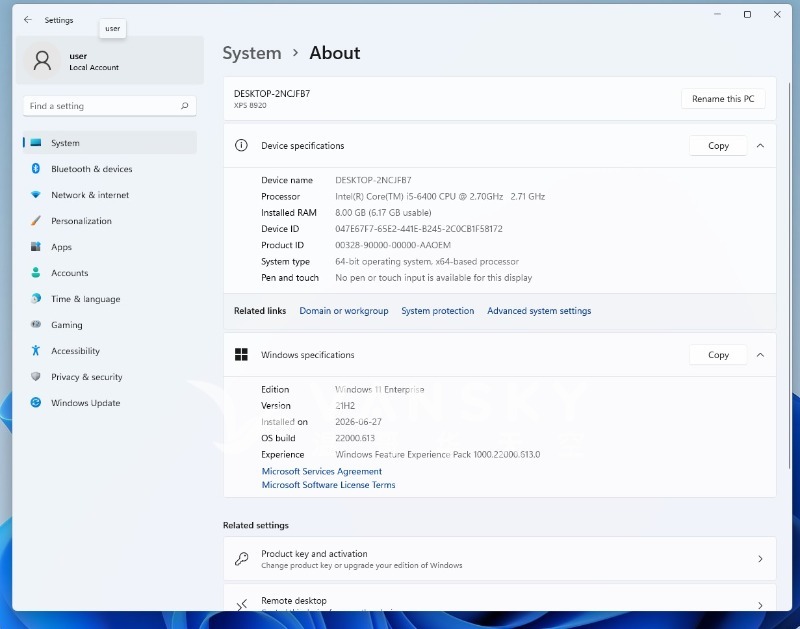
Task: Open System protection link
Action: pyautogui.click(x=438, y=311)
